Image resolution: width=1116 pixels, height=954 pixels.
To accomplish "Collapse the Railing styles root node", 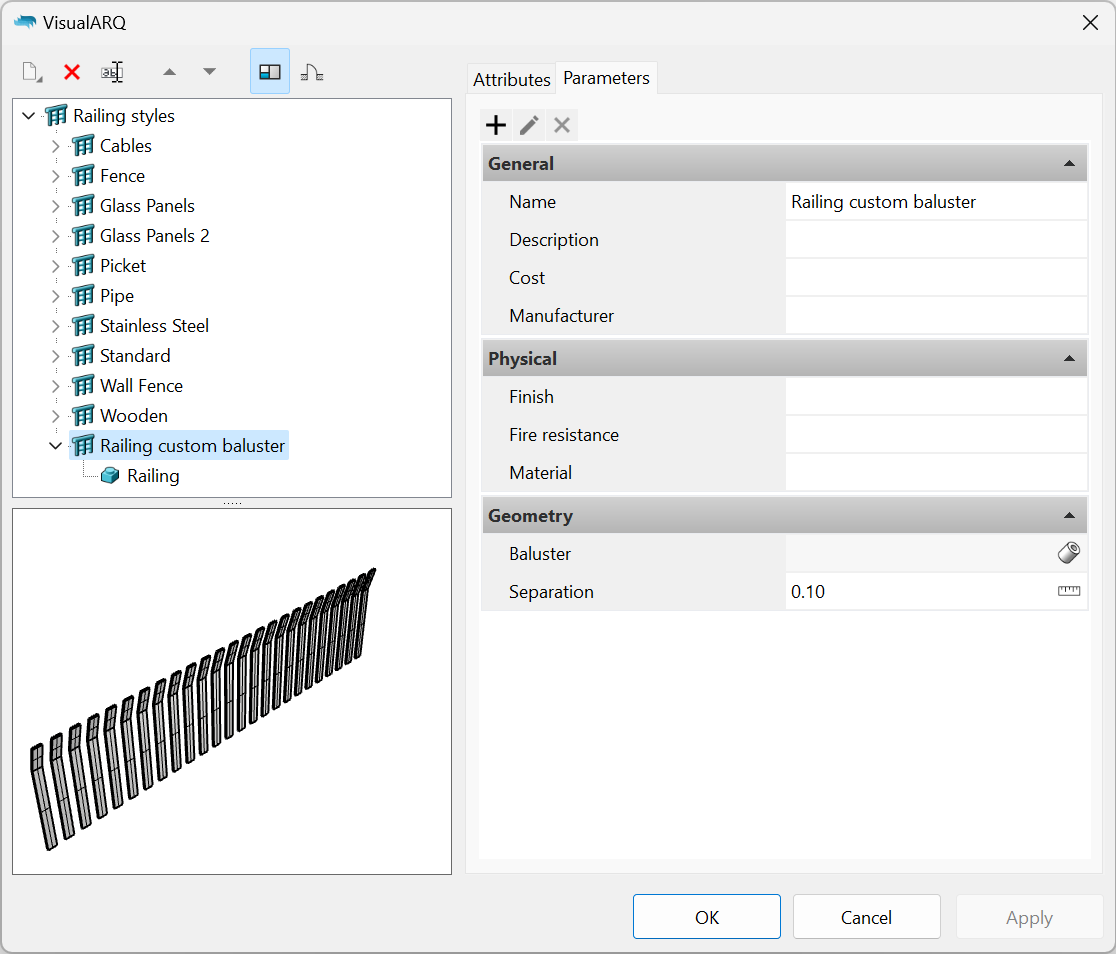I will pos(28,115).
